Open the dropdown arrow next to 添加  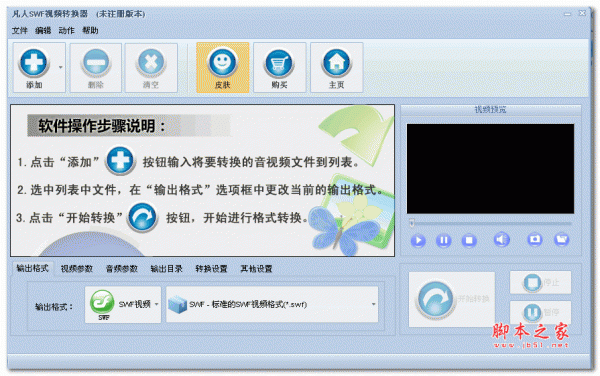tap(60, 67)
